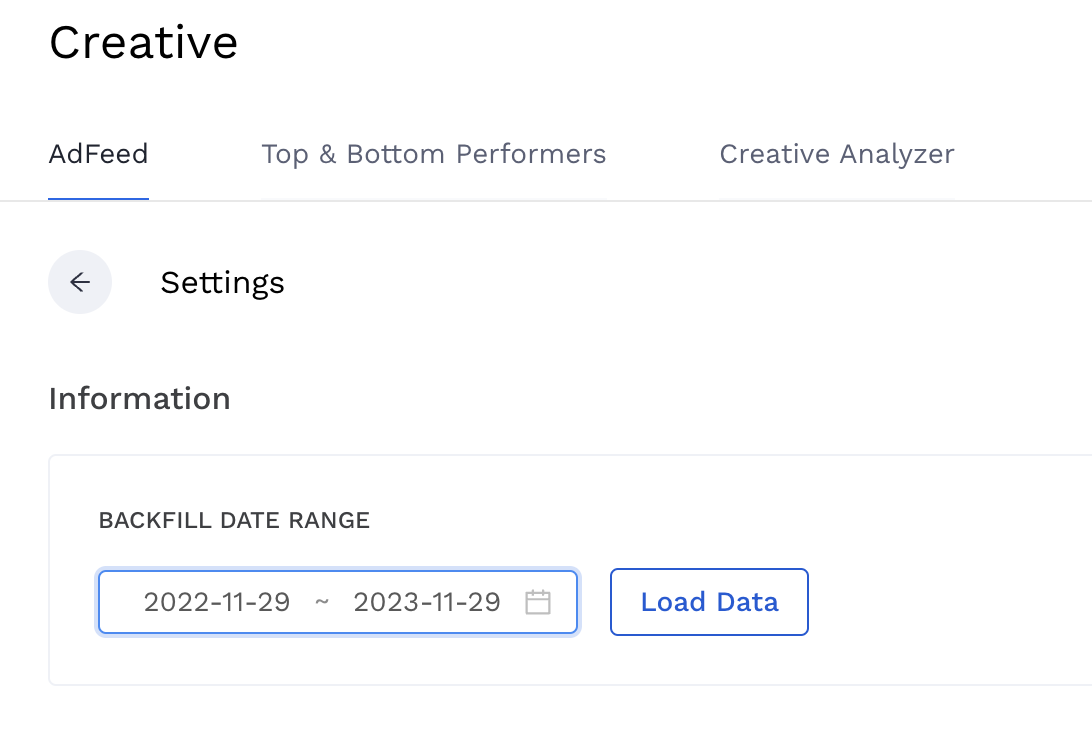Click the Information section heading
This screenshot has height=742, width=1092.
[x=139, y=399]
